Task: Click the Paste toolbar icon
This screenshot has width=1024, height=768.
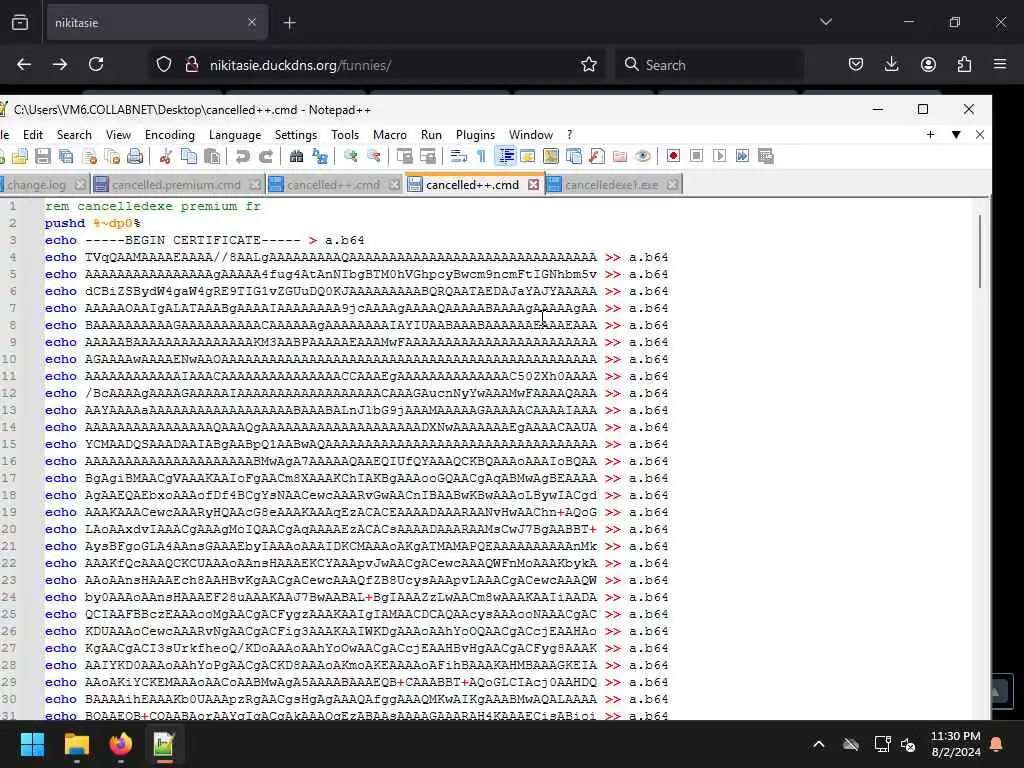Action: coord(212,156)
